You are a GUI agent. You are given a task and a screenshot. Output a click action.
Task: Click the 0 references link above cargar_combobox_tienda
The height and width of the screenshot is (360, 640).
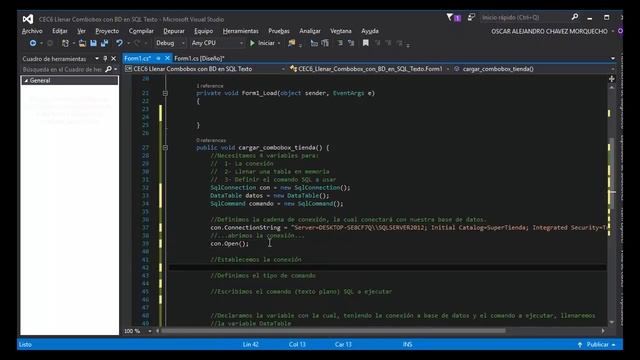pyautogui.click(x=211, y=140)
